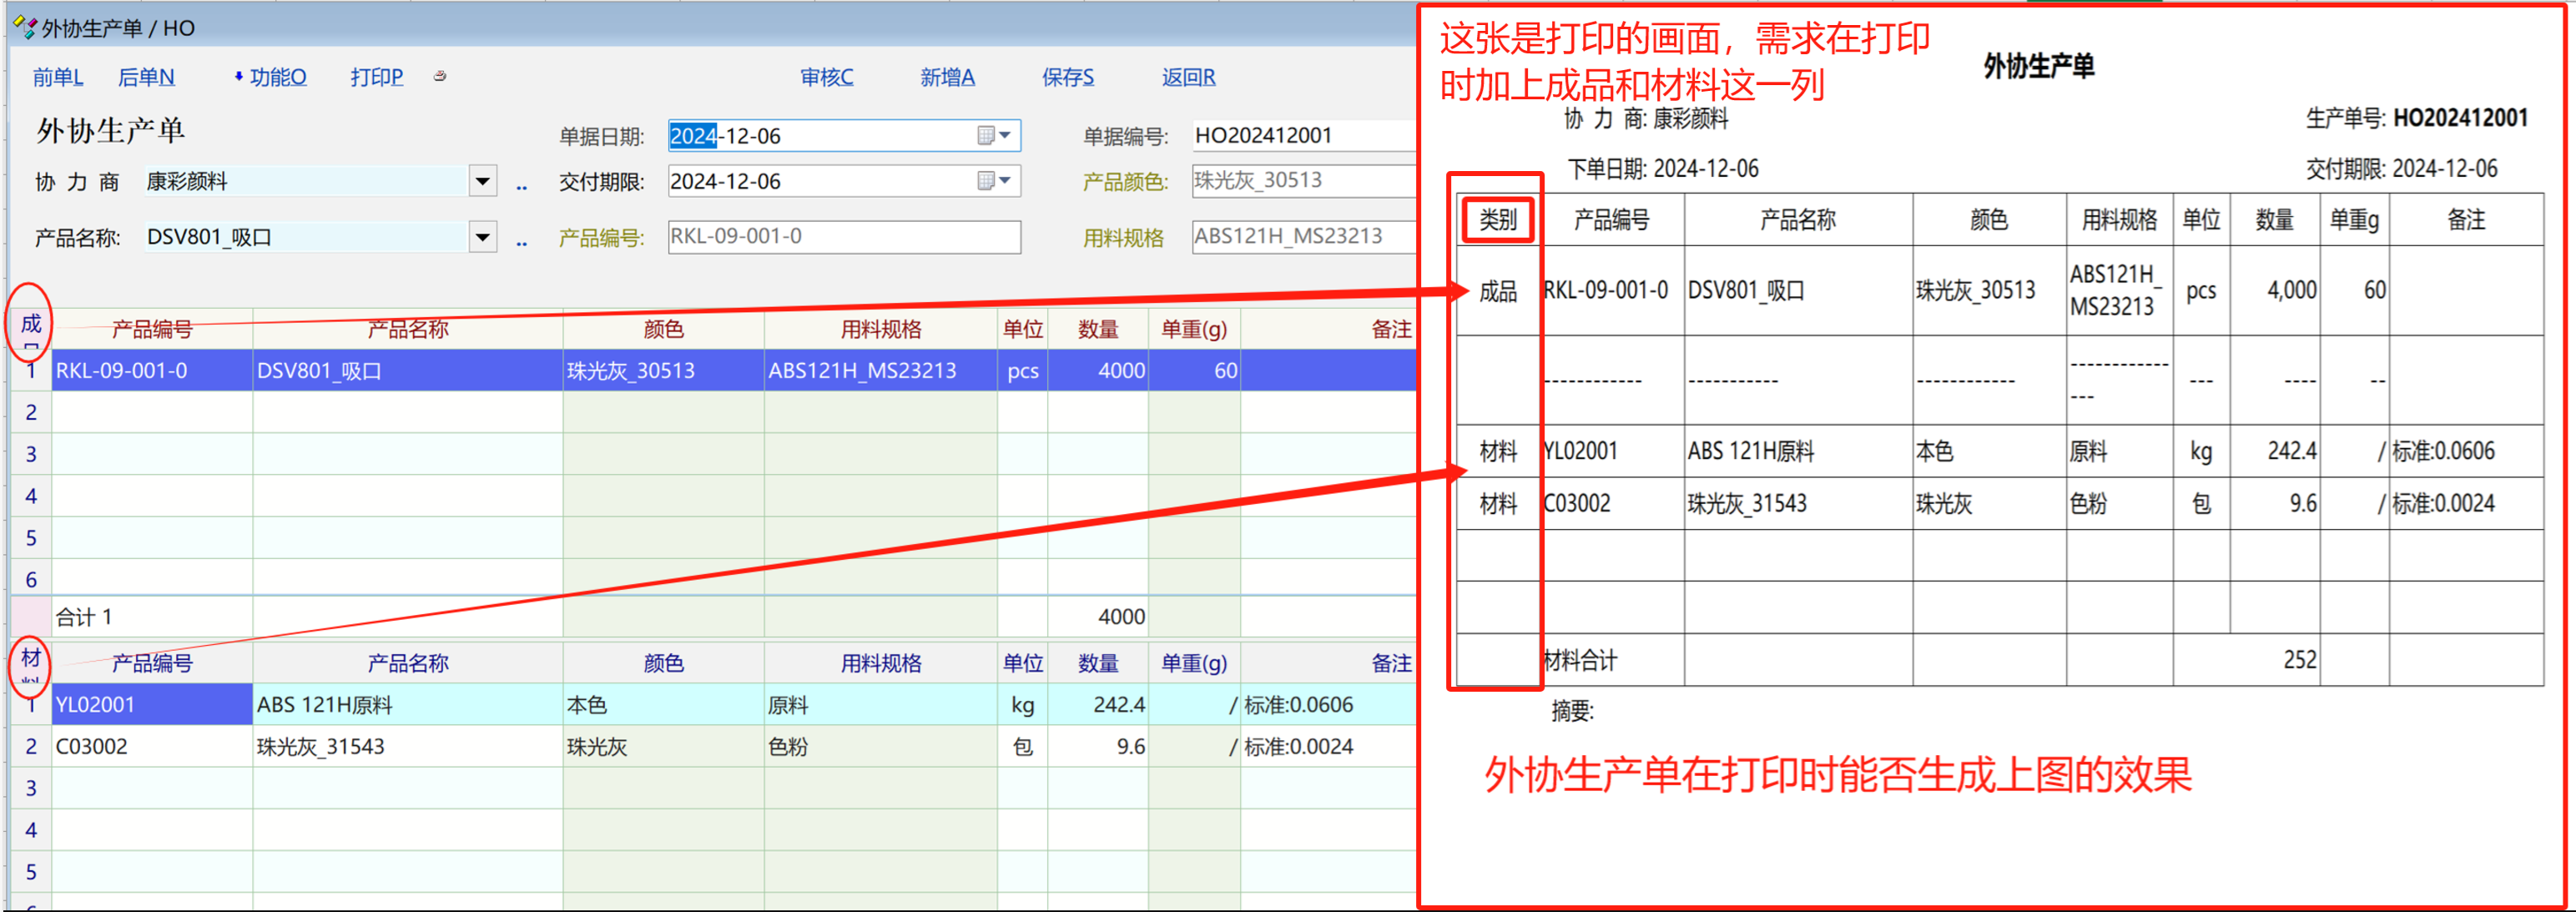Image resolution: width=2576 pixels, height=912 pixels.
Task: Go to next order with 后单N
Action: pyautogui.click(x=146, y=77)
